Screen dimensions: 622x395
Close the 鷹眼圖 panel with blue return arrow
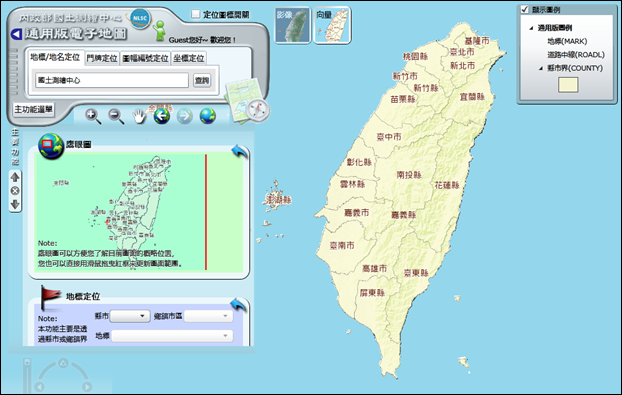(240, 151)
